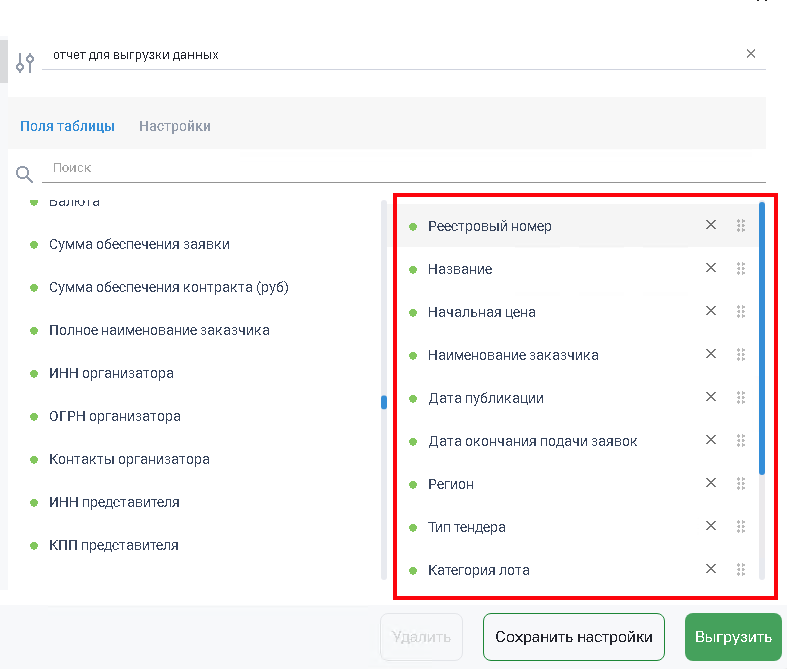Click the 'Сохранить настройки' button
The height and width of the screenshot is (669, 787).
coord(574,637)
